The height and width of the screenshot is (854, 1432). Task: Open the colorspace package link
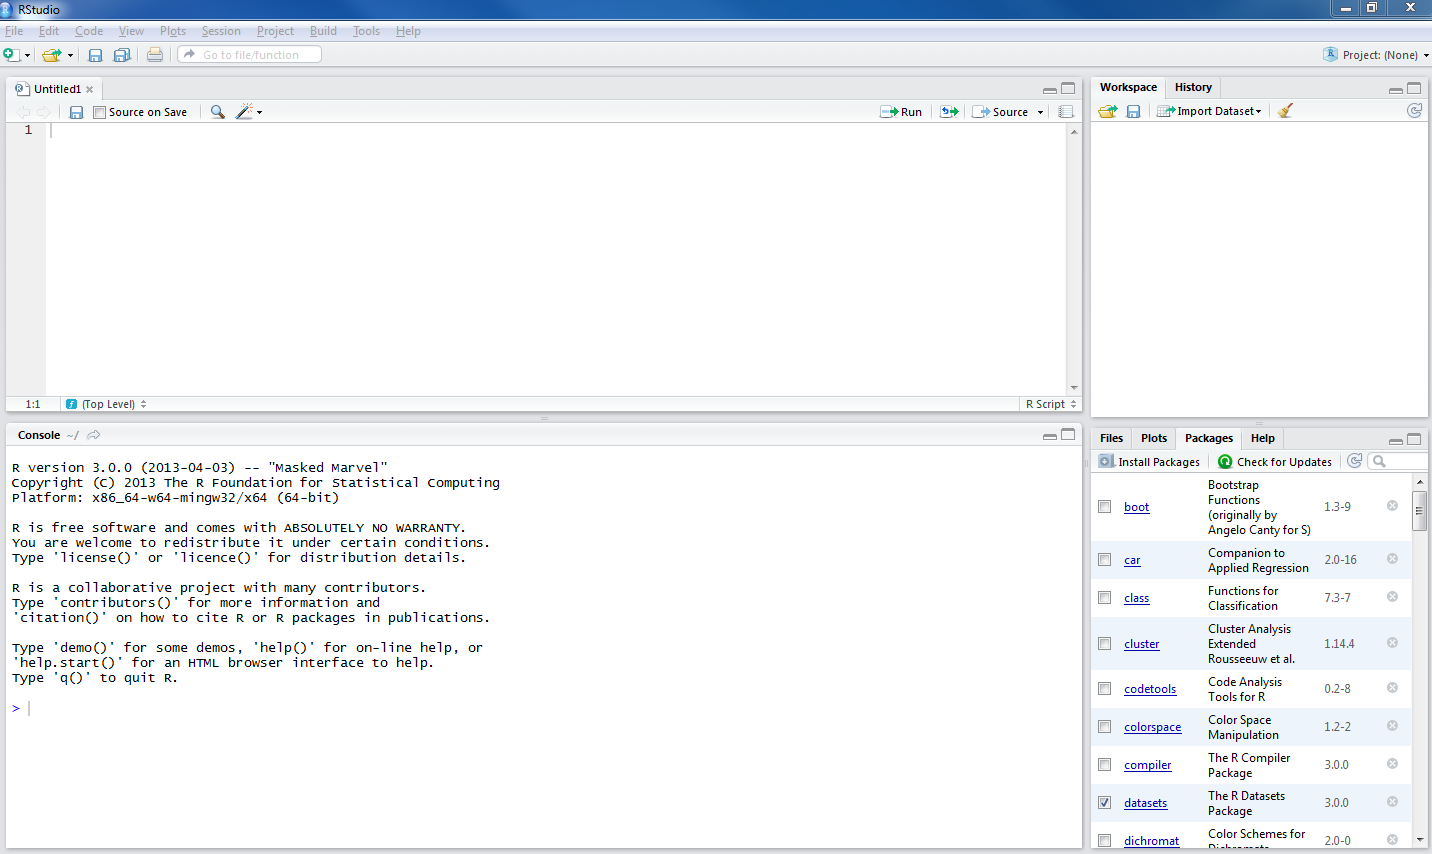(x=1152, y=727)
